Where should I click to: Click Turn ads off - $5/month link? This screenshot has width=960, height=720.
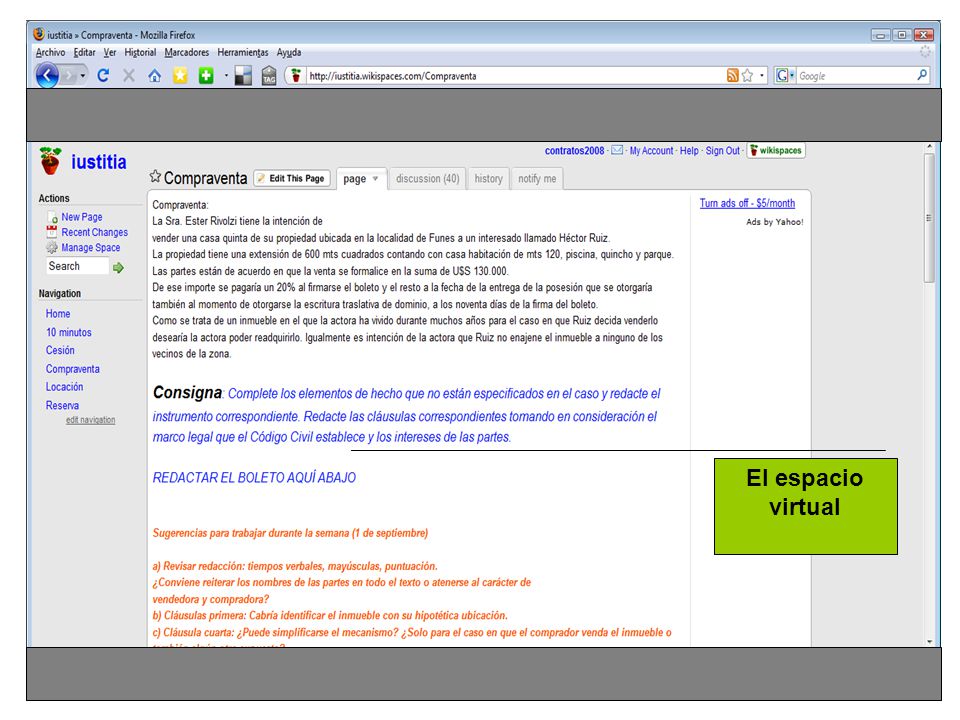pos(748,203)
